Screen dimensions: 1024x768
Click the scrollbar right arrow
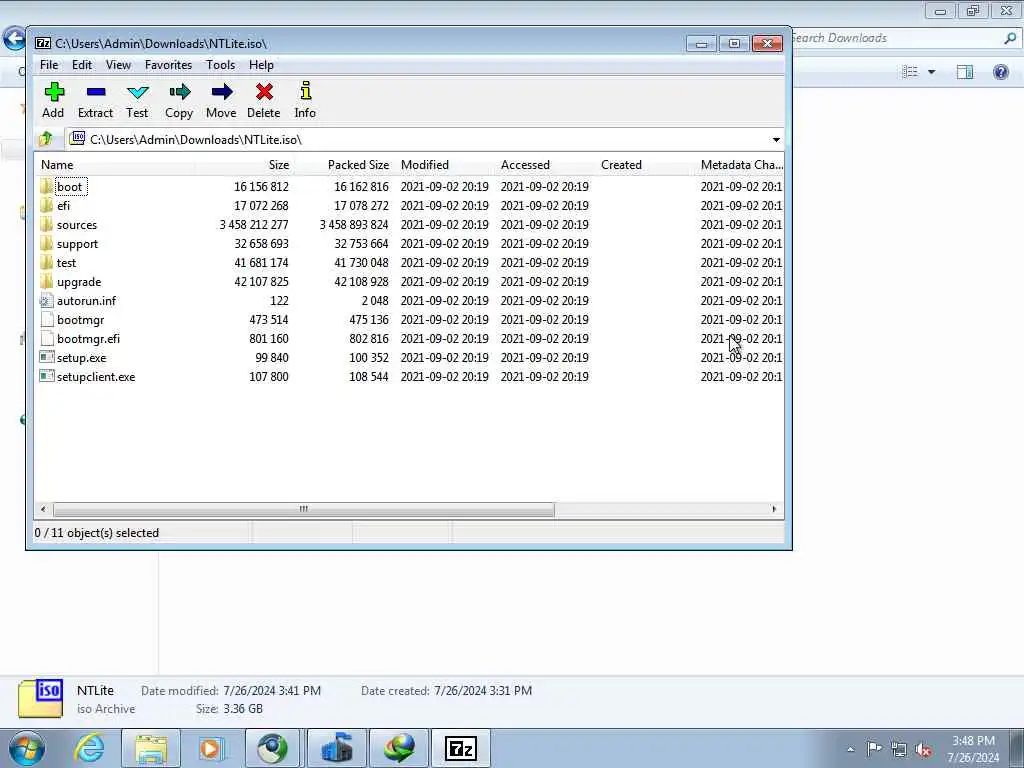pos(775,509)
